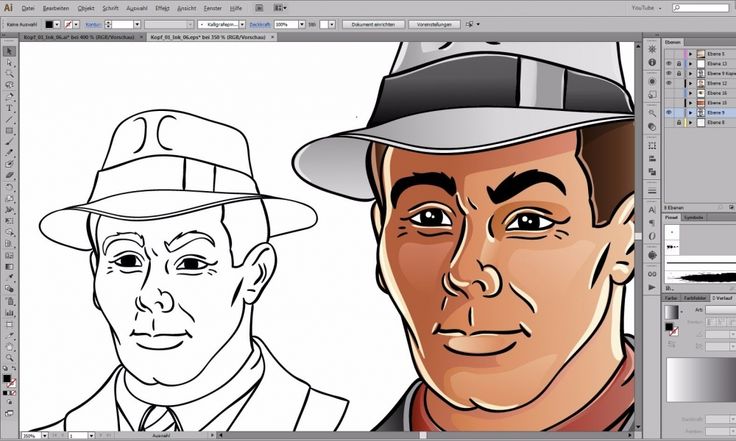Select the Pen tool
Image resolution: width=736 pixels, height=441 pixels.
pos(9,97)
